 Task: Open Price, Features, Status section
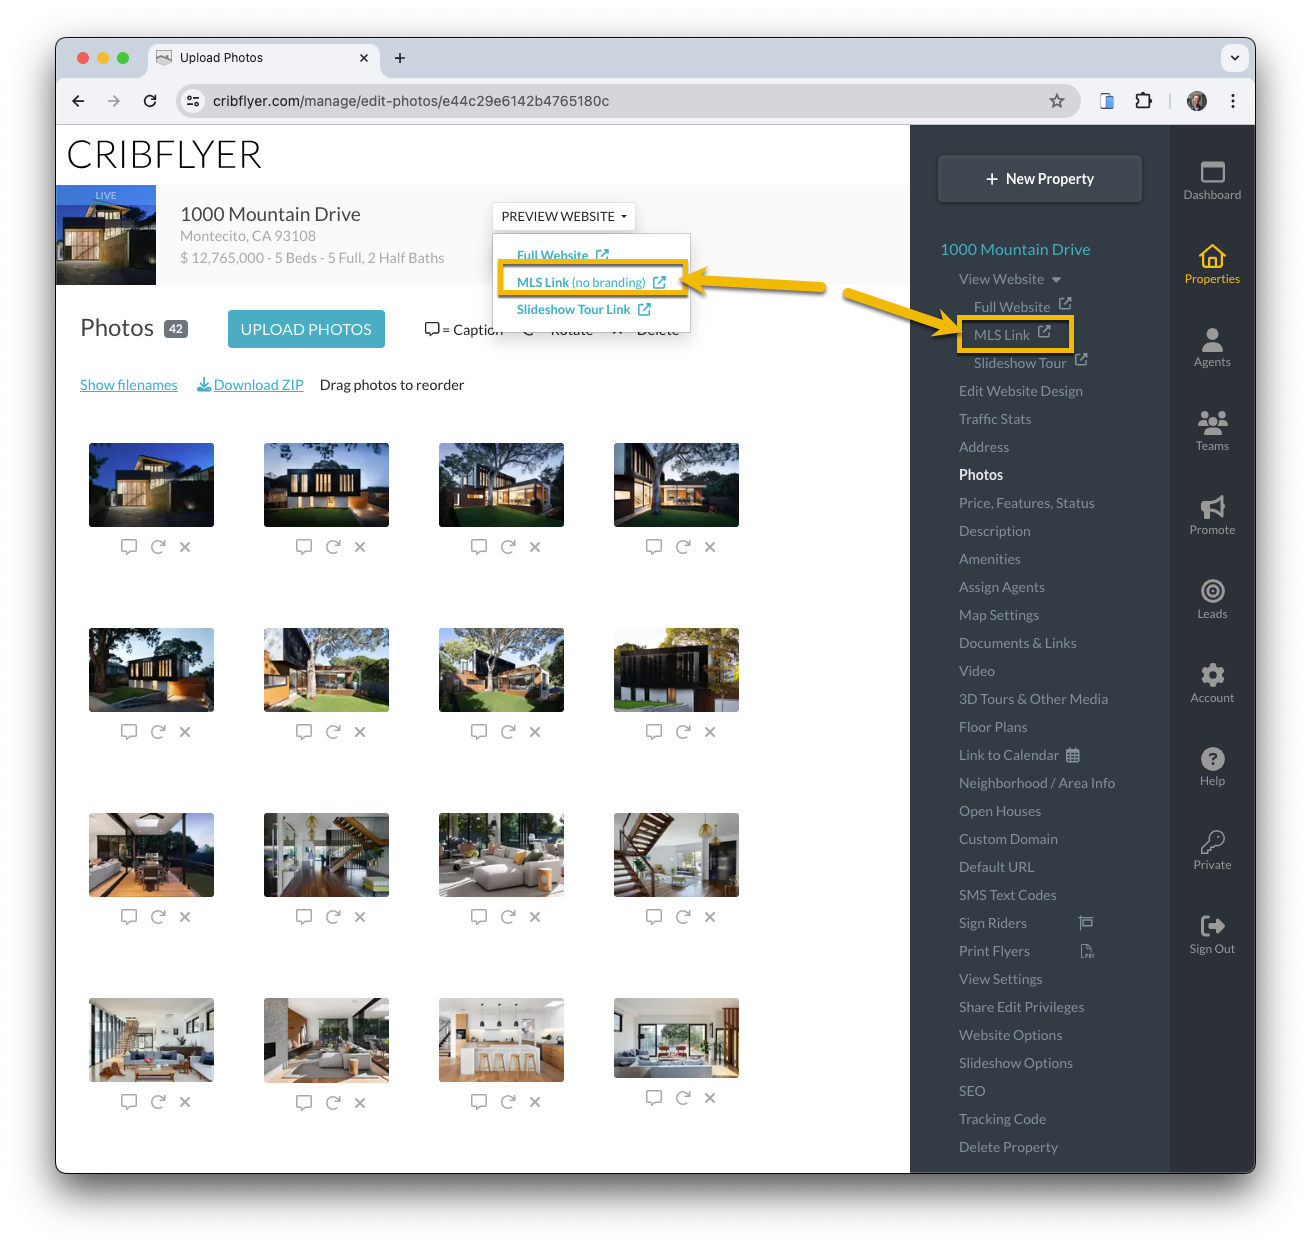1026,503
